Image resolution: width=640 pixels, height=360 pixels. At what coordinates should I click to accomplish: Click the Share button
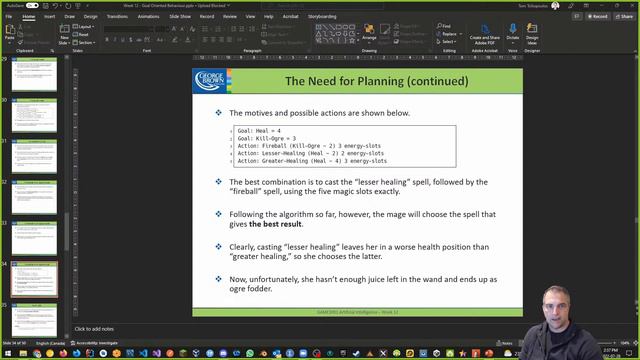tap(624, 17)
